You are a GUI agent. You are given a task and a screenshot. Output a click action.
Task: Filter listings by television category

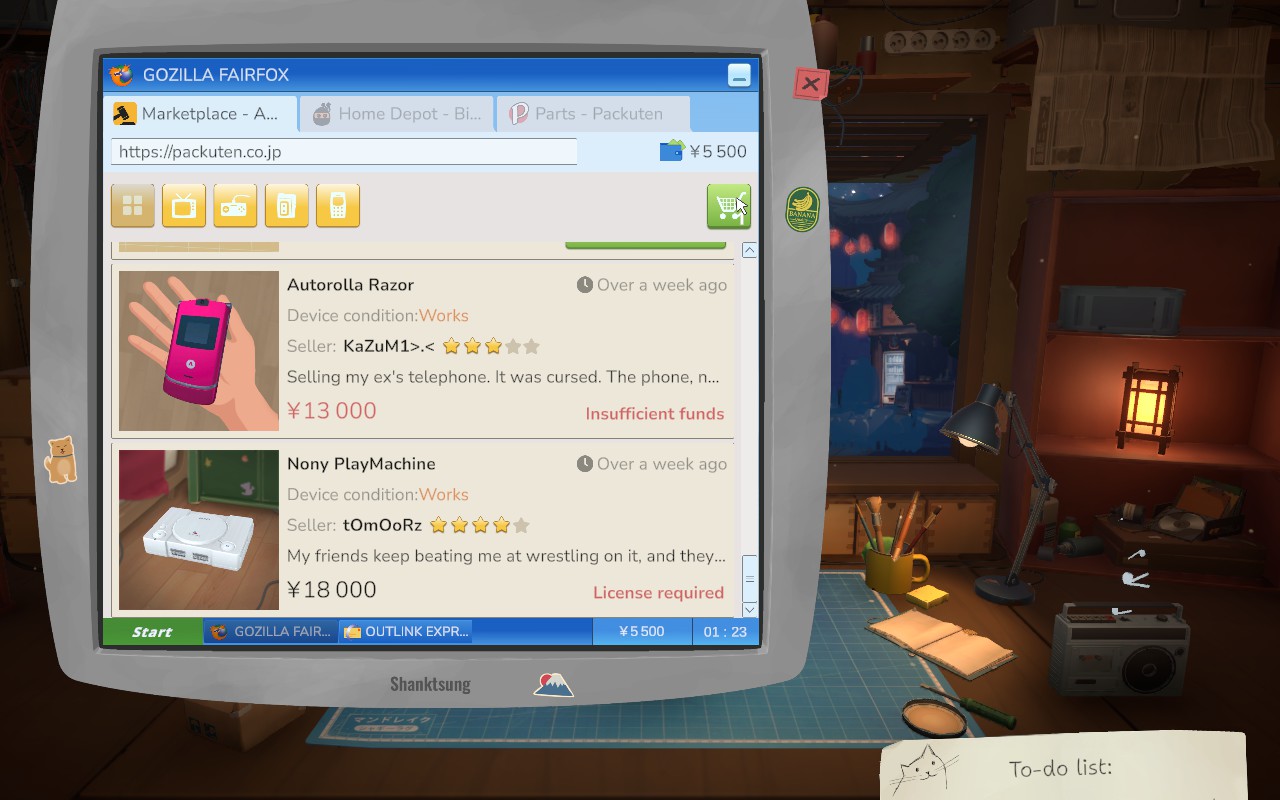point(184,206)
